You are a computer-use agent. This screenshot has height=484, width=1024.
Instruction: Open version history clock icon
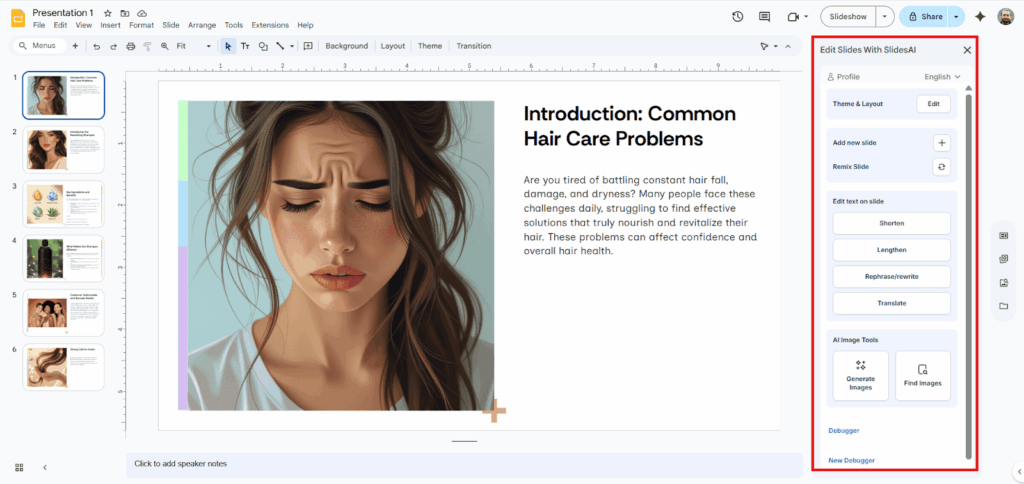click(x=737, y=17)
